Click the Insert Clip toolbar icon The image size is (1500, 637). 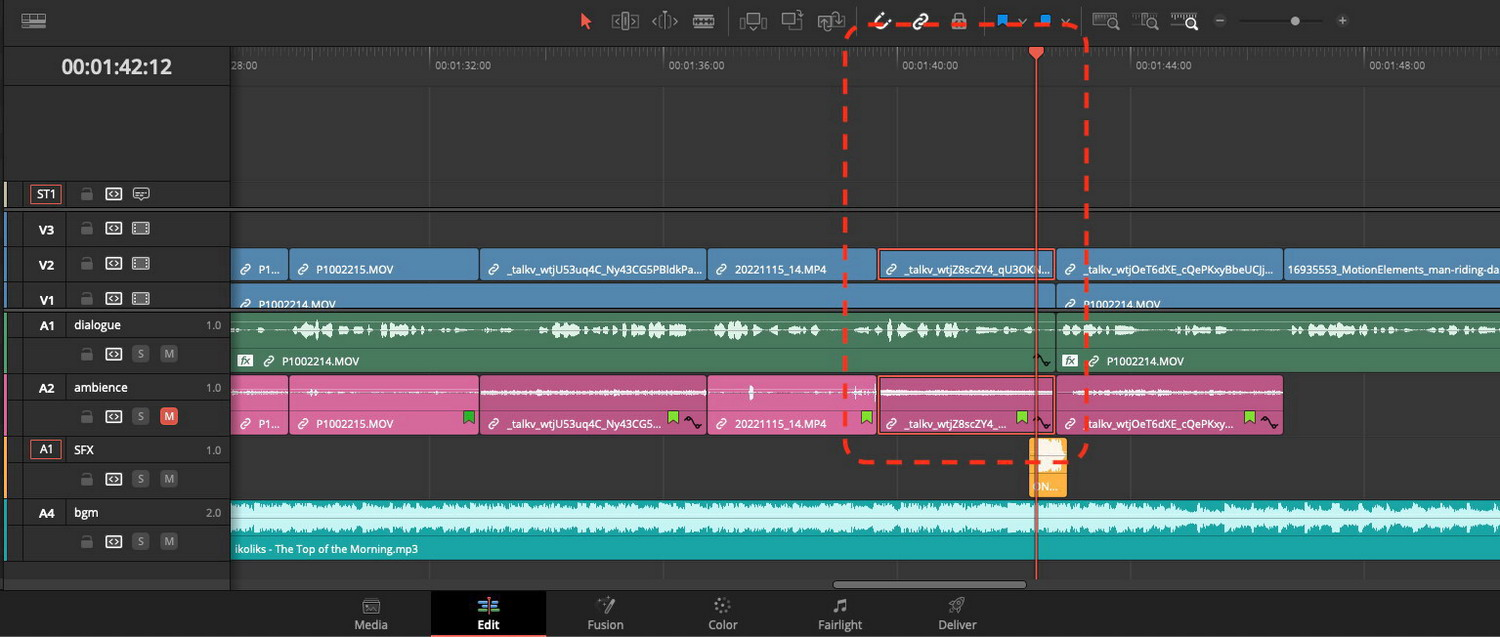pyautogui.click(x=753, y=21)
